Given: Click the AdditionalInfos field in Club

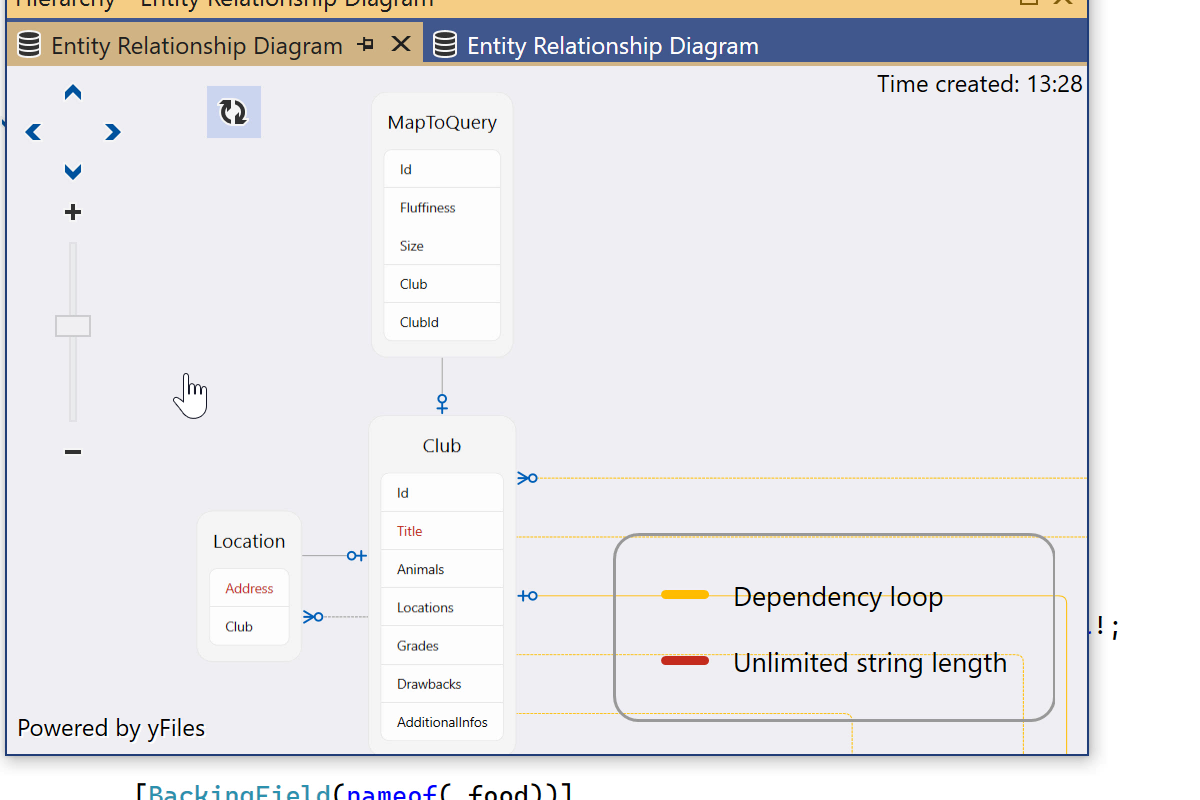Looking at the screenshot, I should coord(442,722).
